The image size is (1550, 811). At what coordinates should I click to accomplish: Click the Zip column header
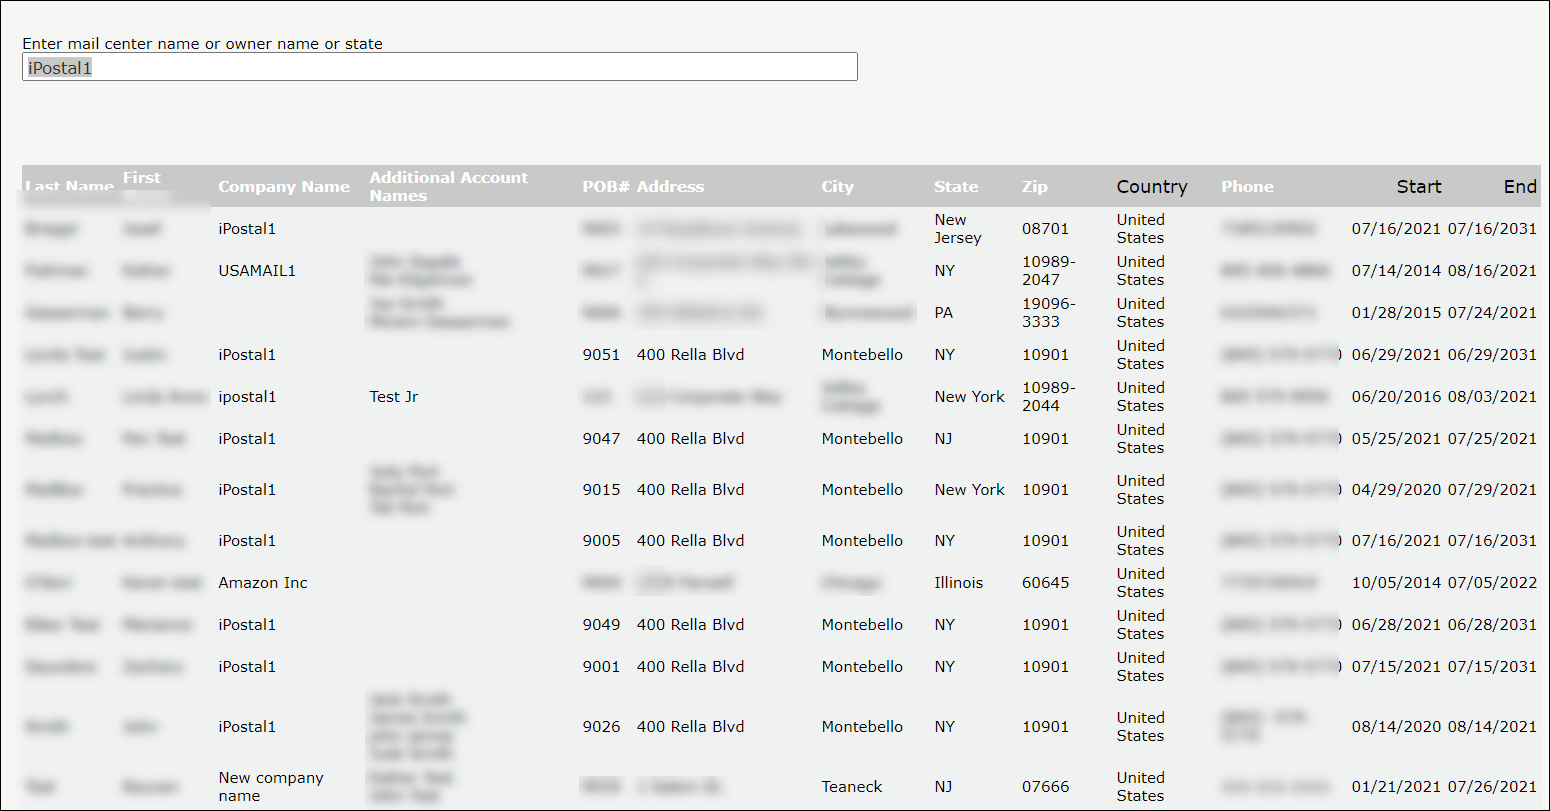[1035, 187]
